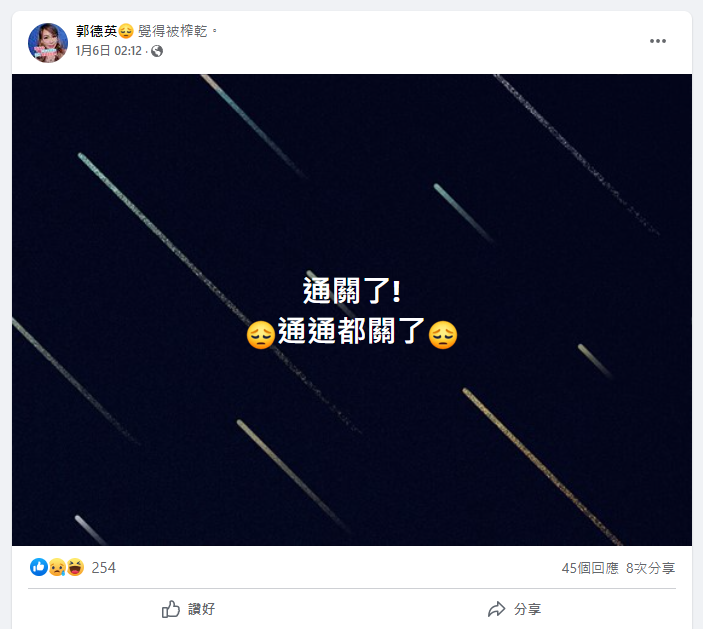Open the 1月6日 02:12 timestamp link
The image size is (703, 629).
(x=108, y=51)
